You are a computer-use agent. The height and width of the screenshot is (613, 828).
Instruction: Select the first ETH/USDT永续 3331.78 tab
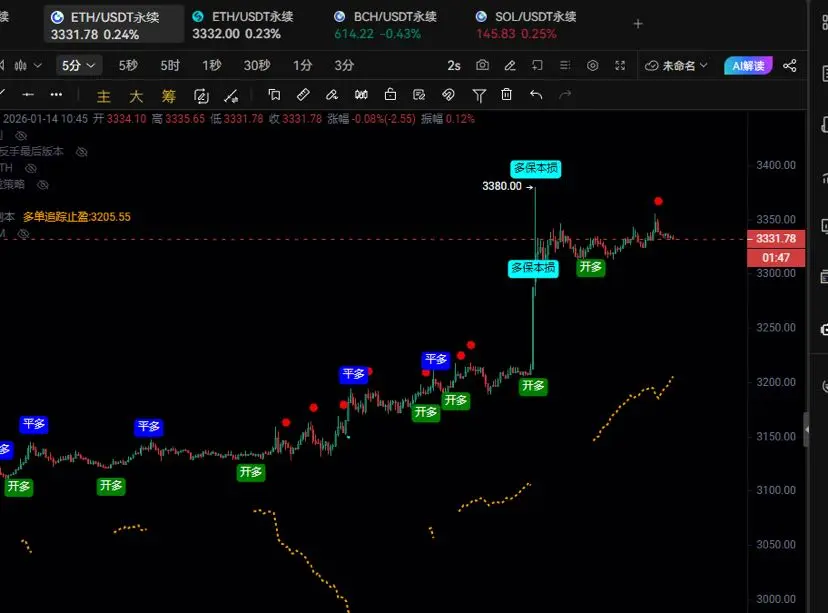pyautogui.click(x=114, y=24)
